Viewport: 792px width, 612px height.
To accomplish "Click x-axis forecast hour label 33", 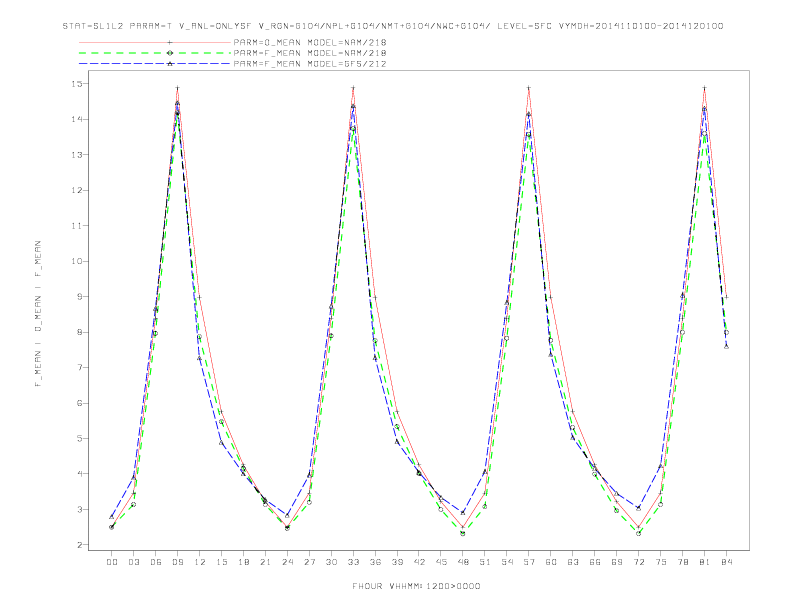I will click(x=354, y=562).
